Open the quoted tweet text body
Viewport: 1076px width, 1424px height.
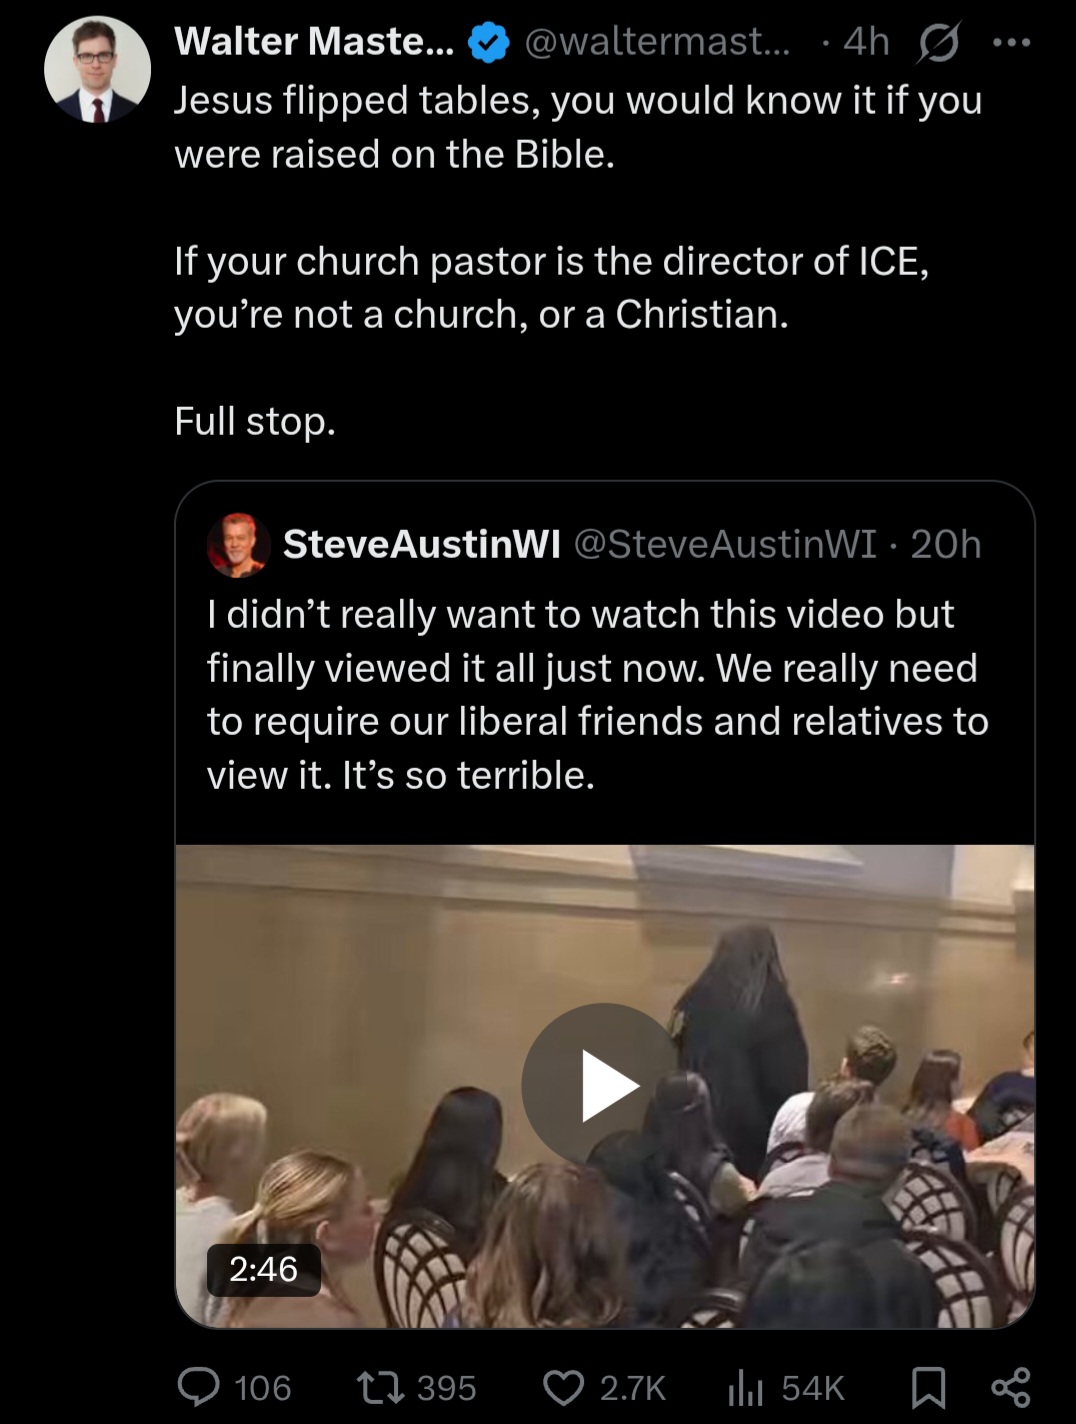coord(598,694)
